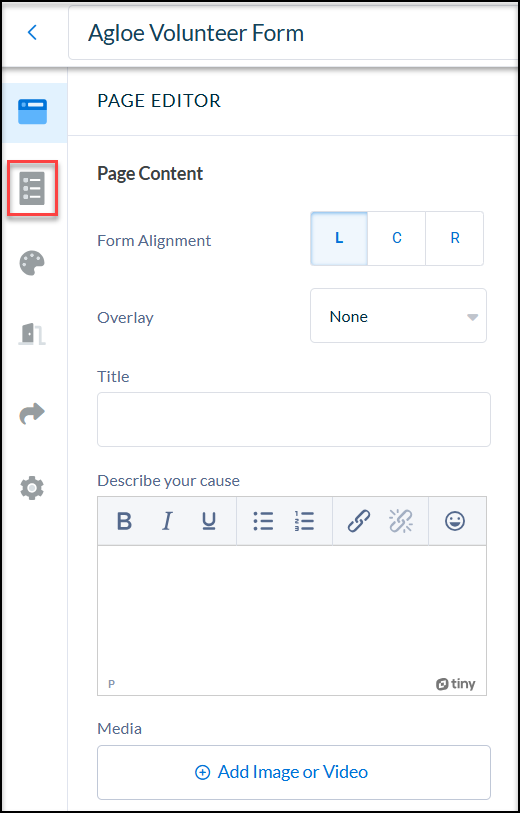Screen dimensions: 520x813
Task: Open the form fields list sidebar icon
Action: pos(32,189)
